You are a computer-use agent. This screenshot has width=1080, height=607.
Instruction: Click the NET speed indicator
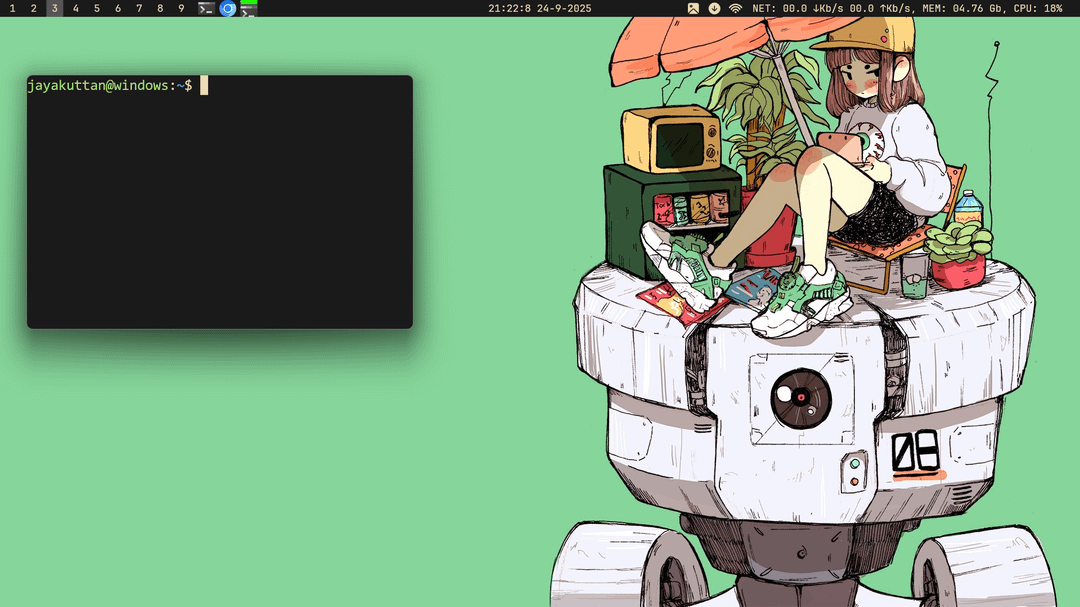coord(832,8)
